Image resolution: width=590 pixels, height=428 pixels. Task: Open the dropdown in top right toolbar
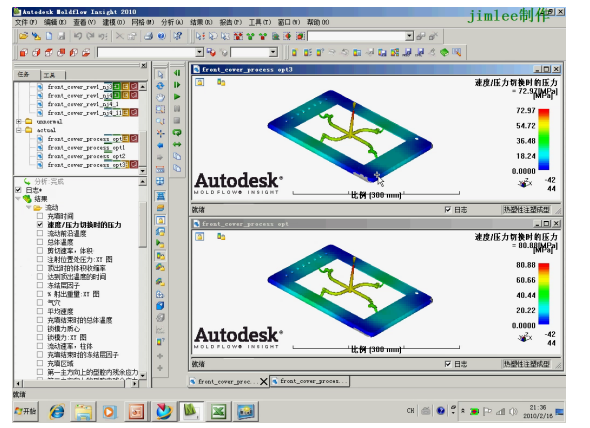point(409,36)
